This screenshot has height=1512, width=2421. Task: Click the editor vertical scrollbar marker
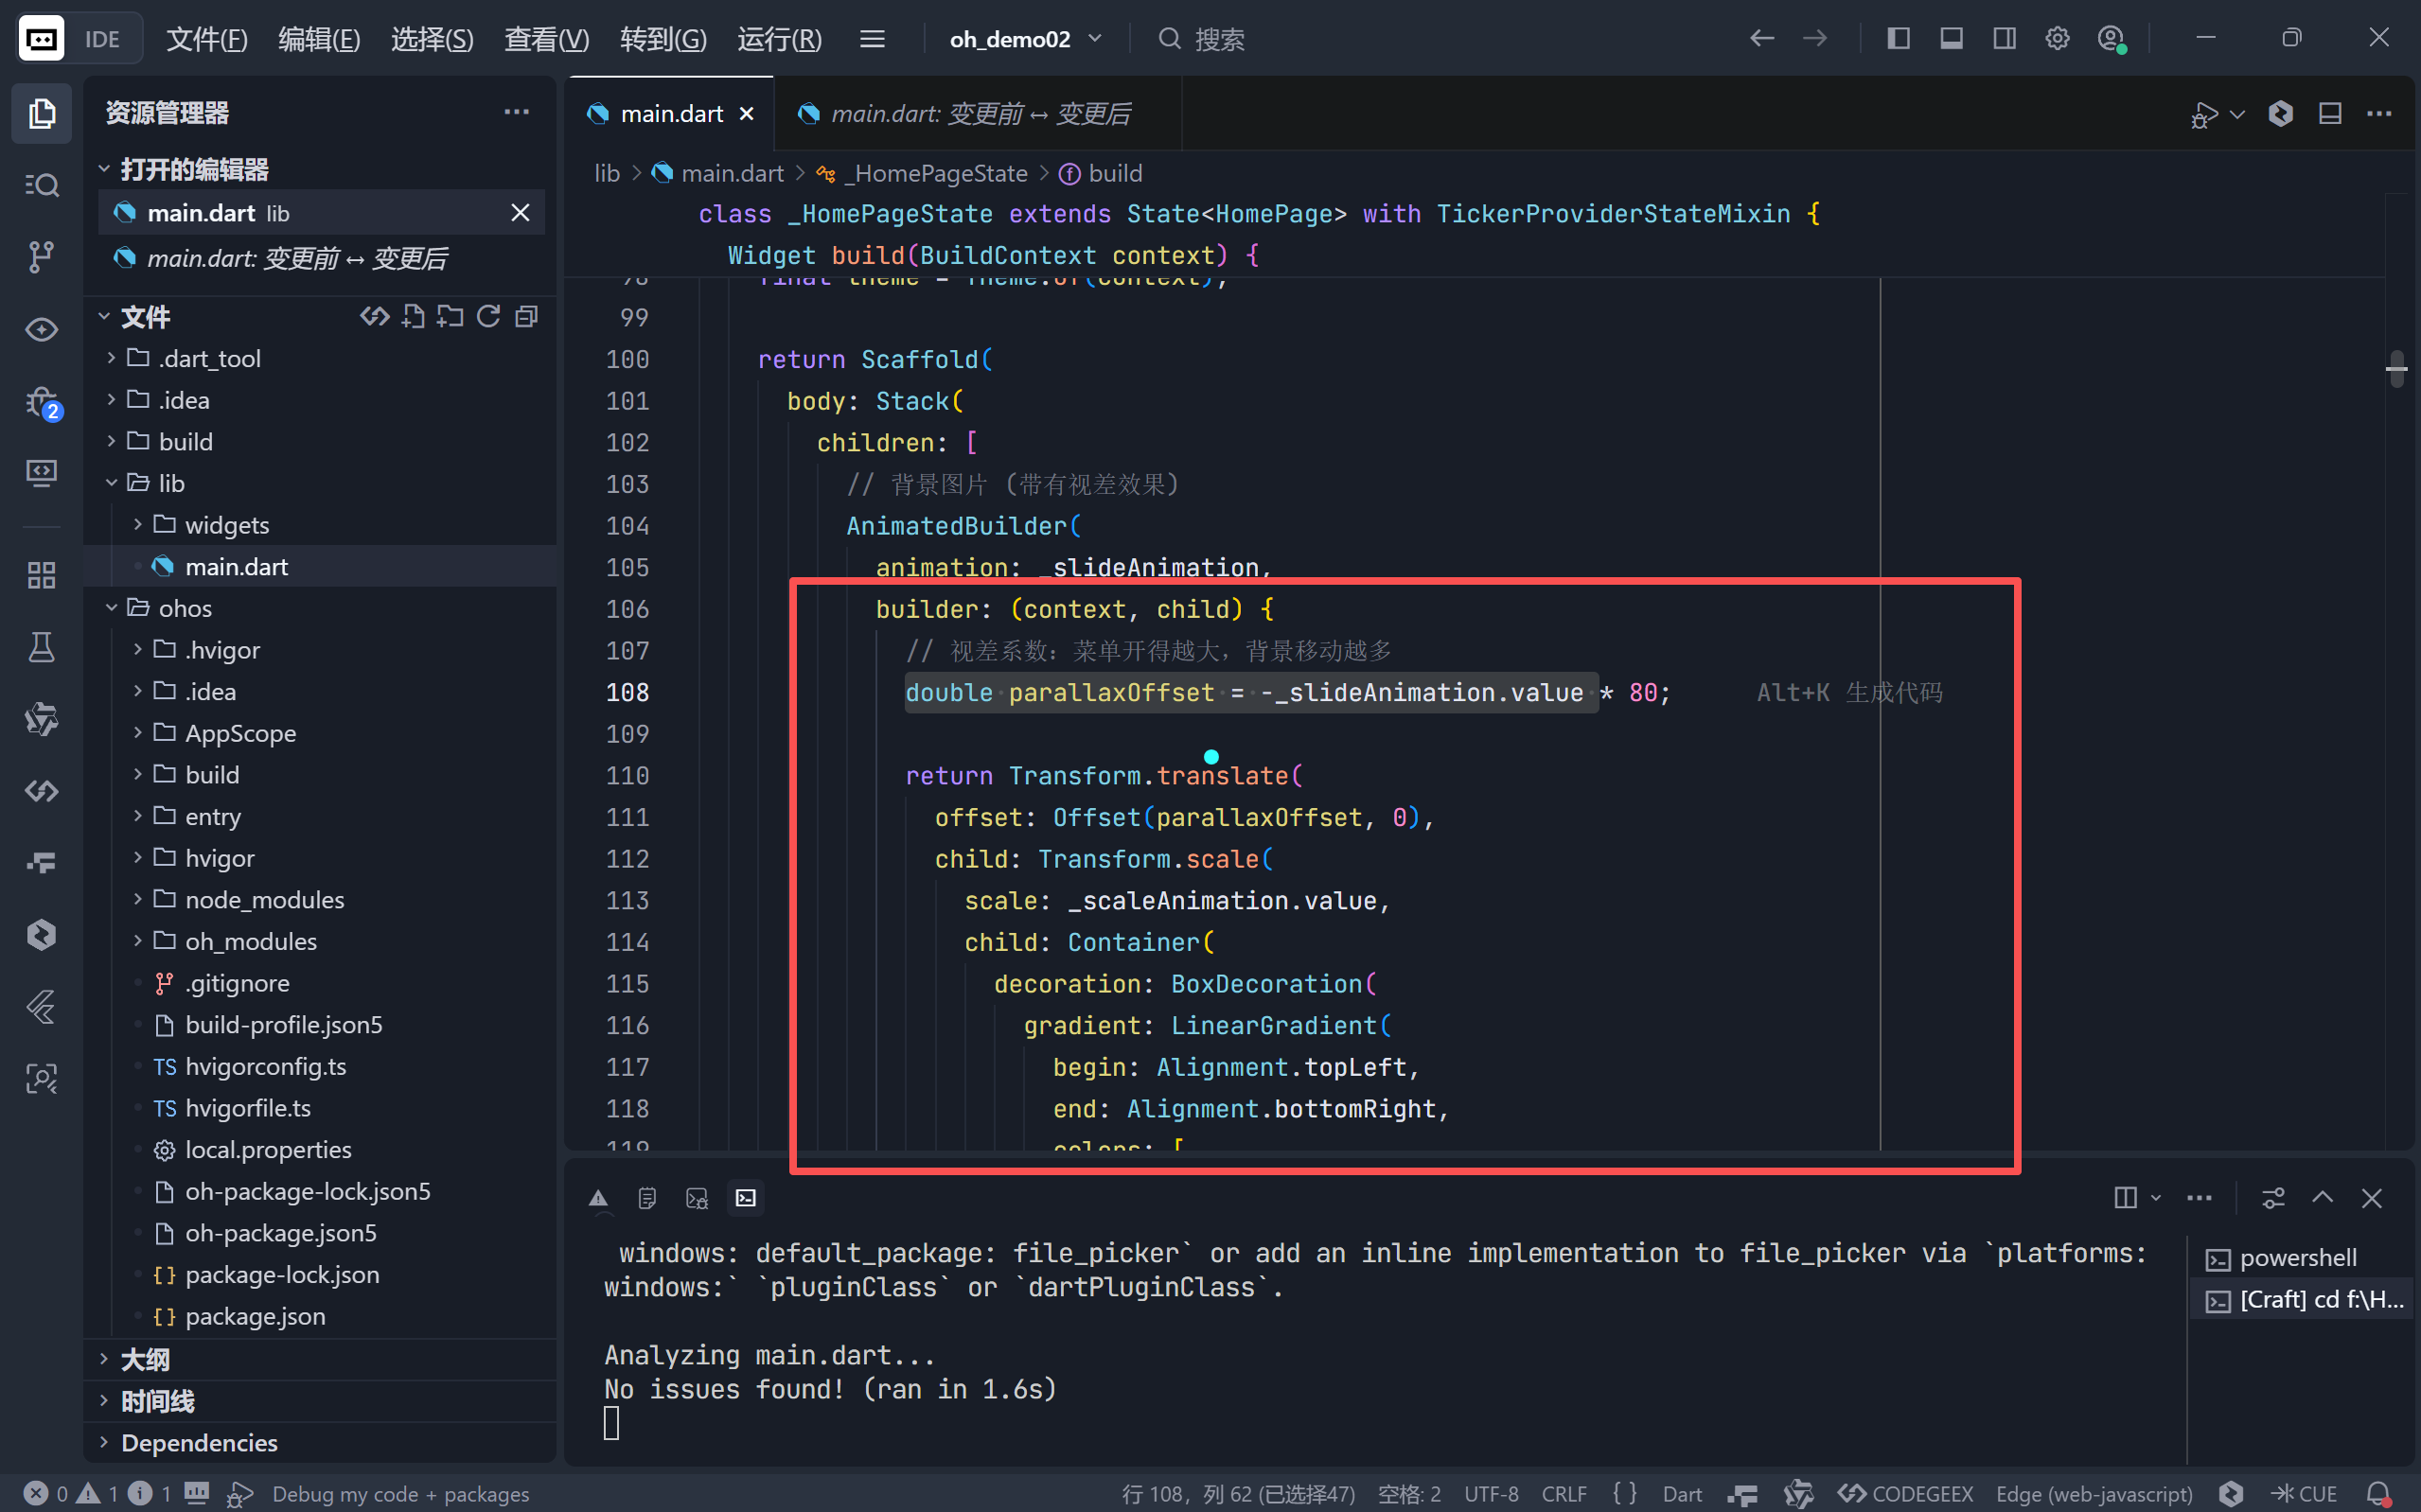[2396, 370]
